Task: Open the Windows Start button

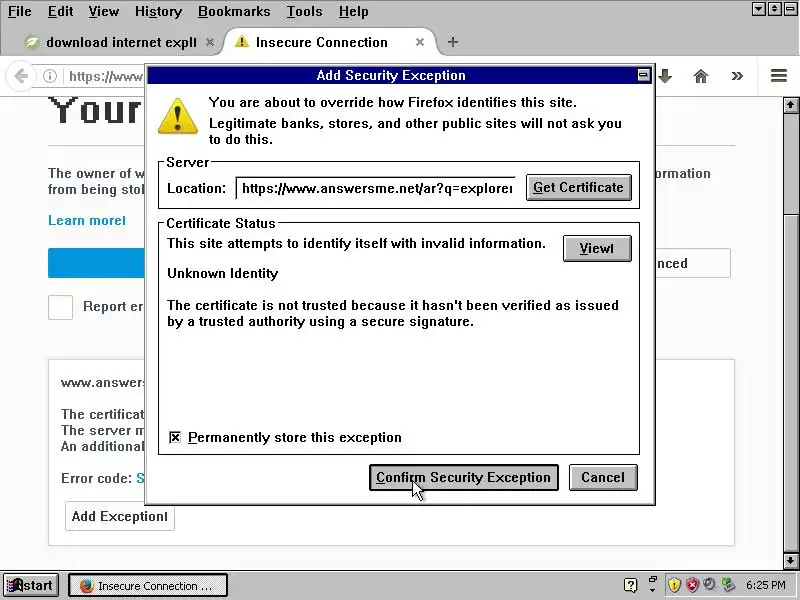Action: click(x=30, y=585)
